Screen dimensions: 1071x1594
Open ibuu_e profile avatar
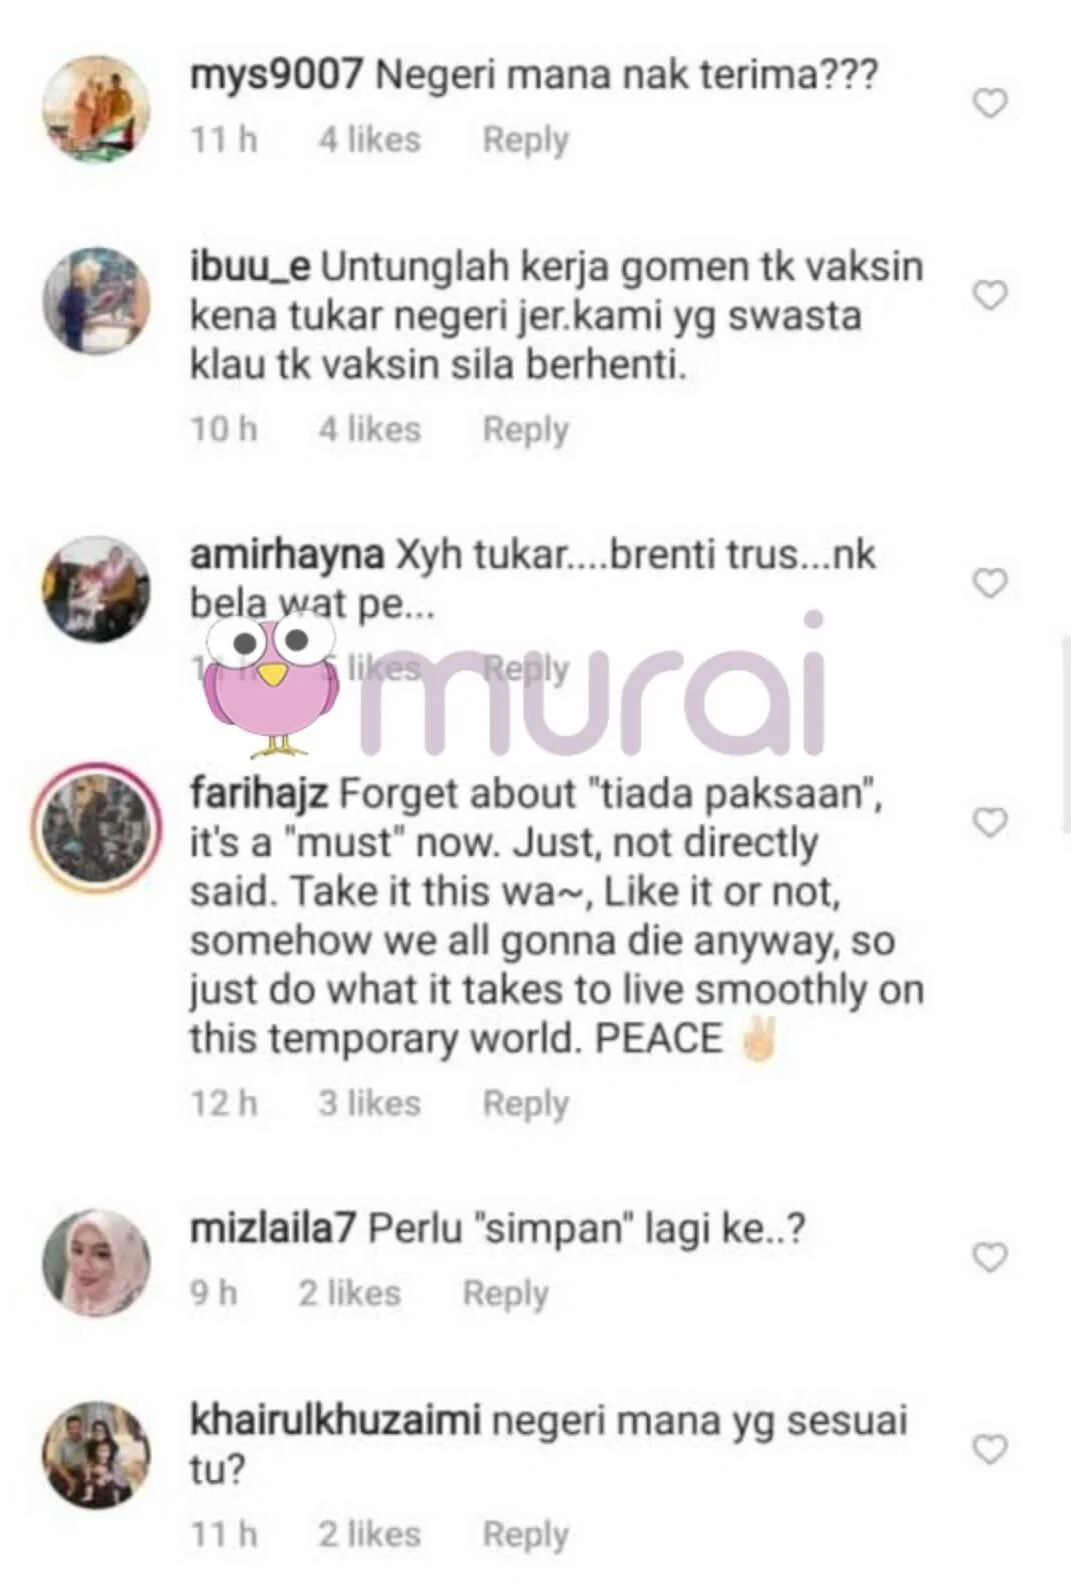(96, 300)
